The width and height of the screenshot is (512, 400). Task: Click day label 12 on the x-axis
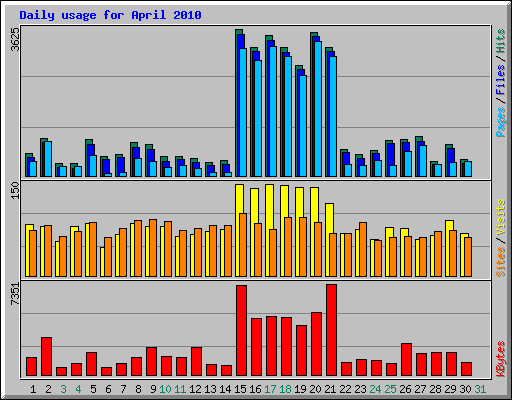pyautogui.click(x=195, y=389)
